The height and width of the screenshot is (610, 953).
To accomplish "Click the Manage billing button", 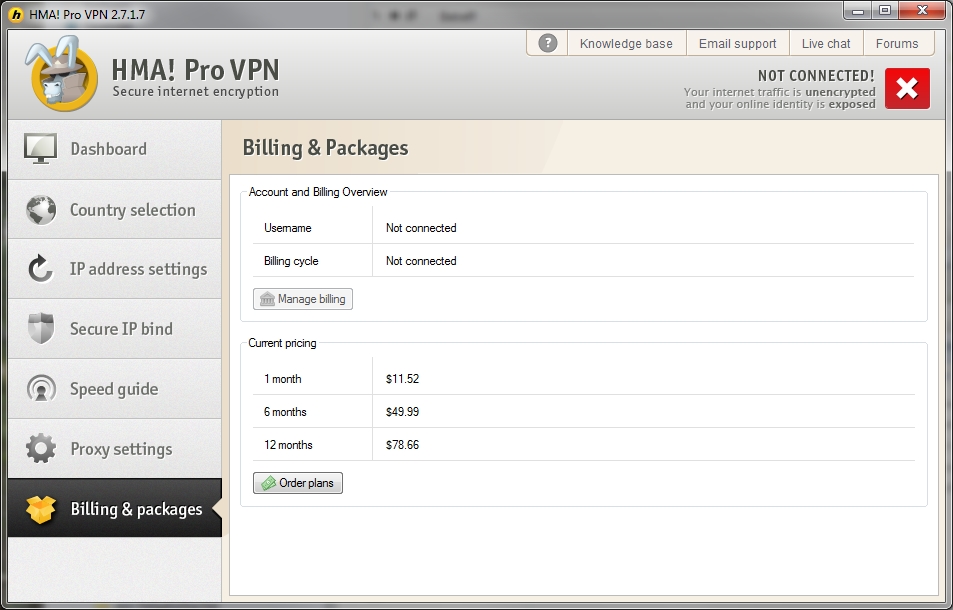I will [x=303, y=299].
